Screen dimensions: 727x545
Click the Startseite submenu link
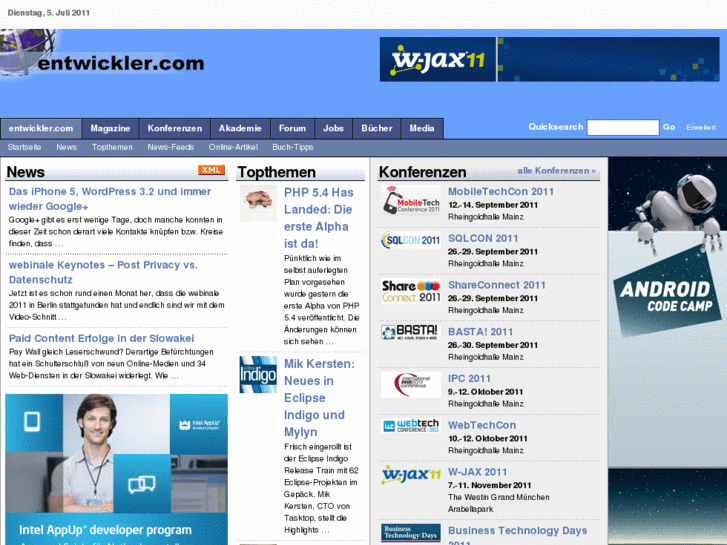(x=24, y=147)
